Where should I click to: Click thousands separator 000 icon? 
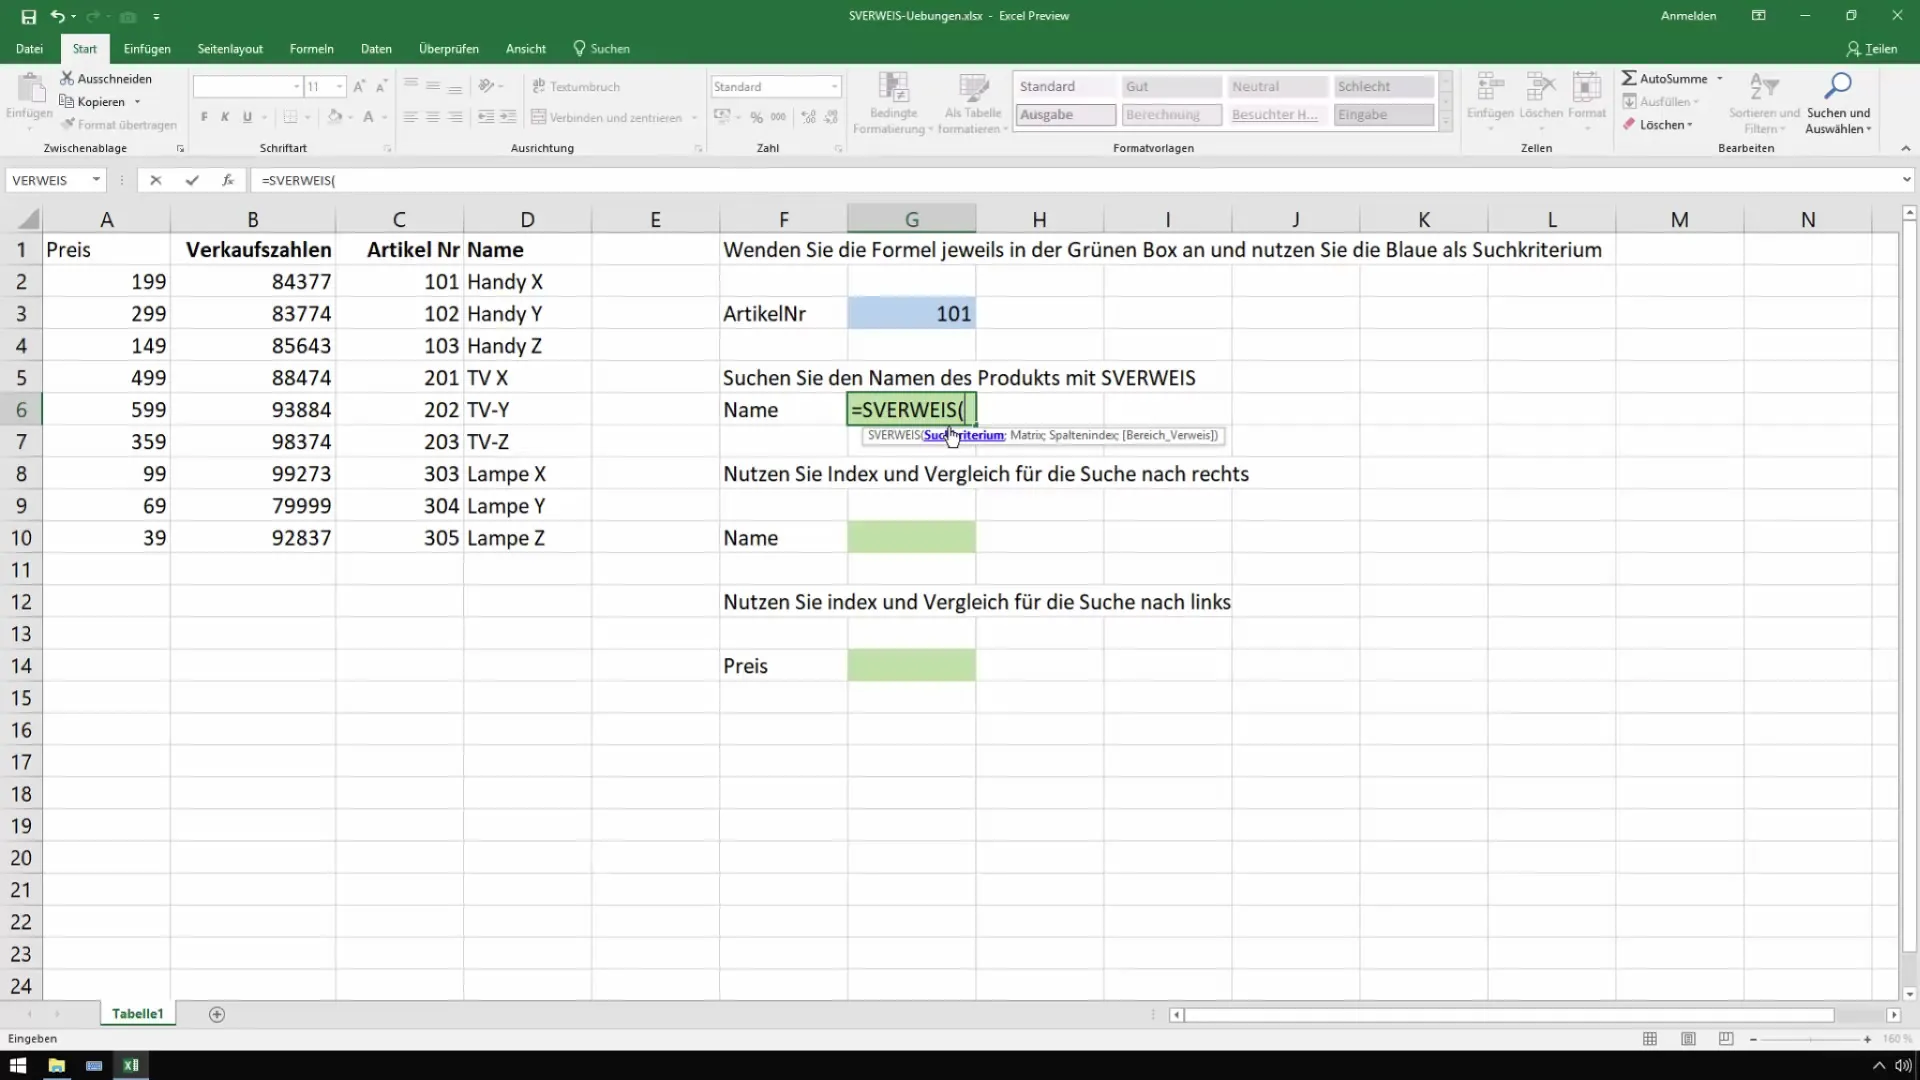point(778,117)
